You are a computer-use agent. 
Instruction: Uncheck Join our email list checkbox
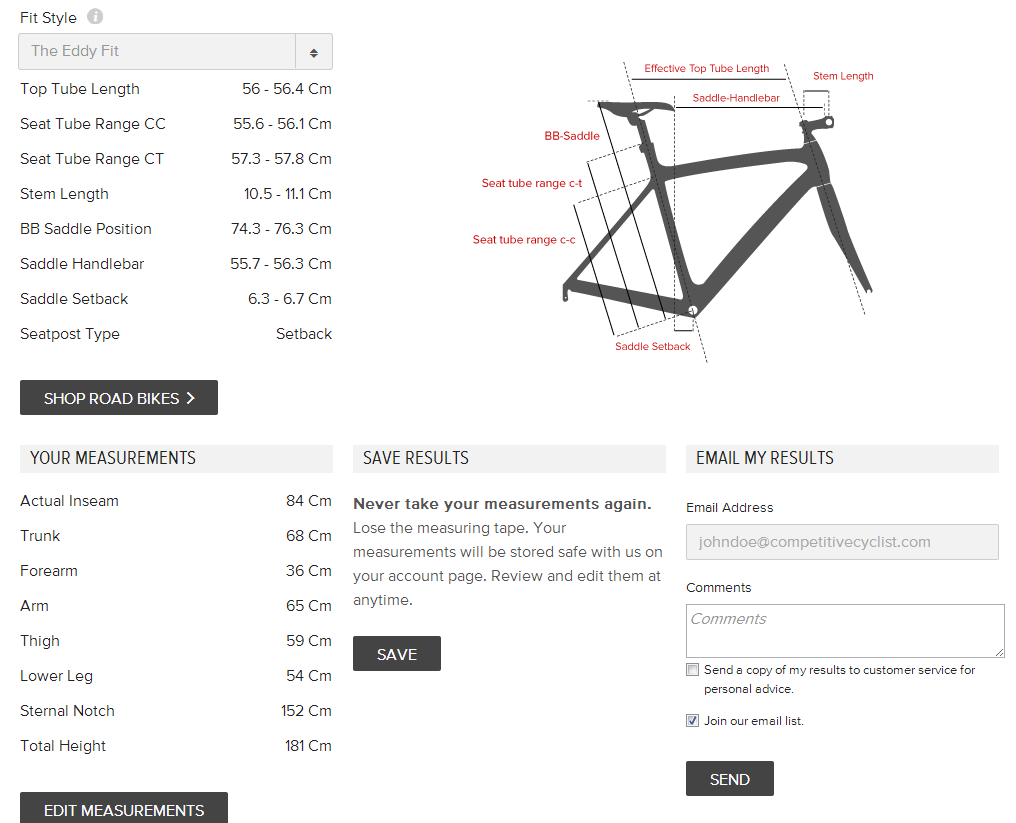(x=693, y=721)
